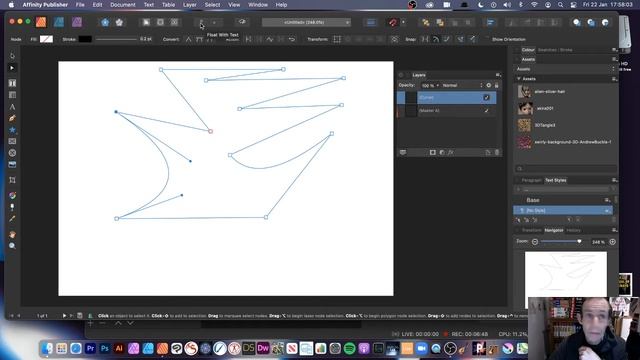Screen dimensions: 640x360
Task: Click the Navigator zoom out minus button
Action: pyautogui.click(x=535, y=242)
